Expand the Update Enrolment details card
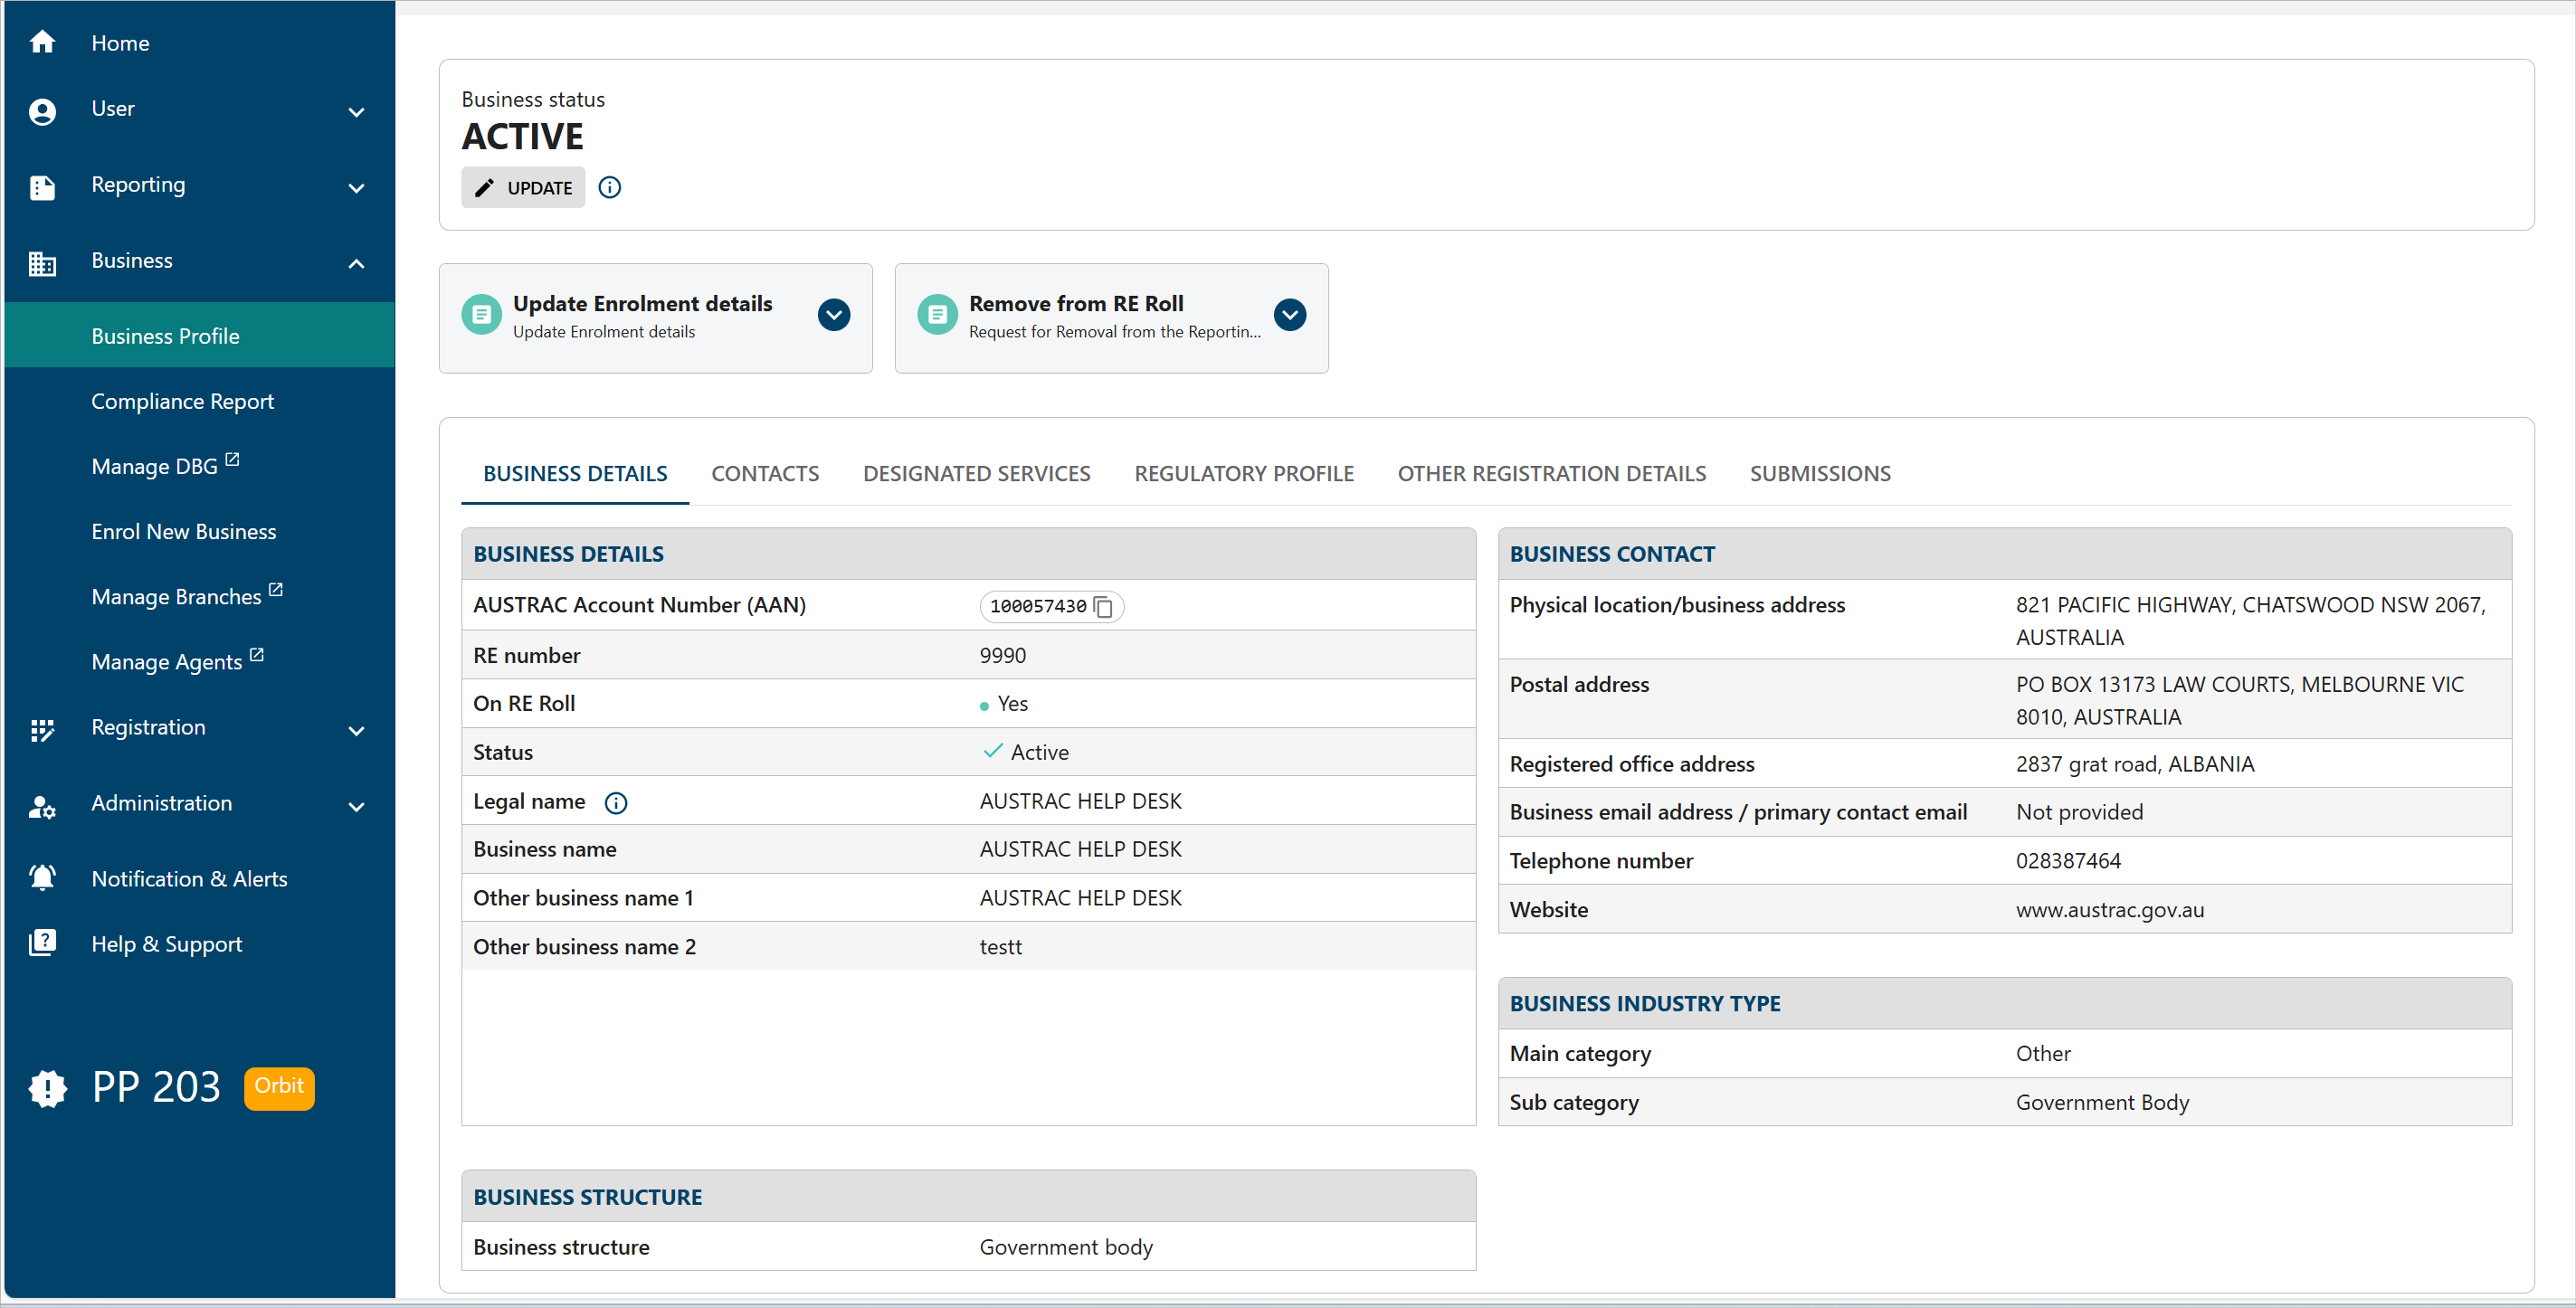Screen dimensions: 2576x1308 pos(834,314)
